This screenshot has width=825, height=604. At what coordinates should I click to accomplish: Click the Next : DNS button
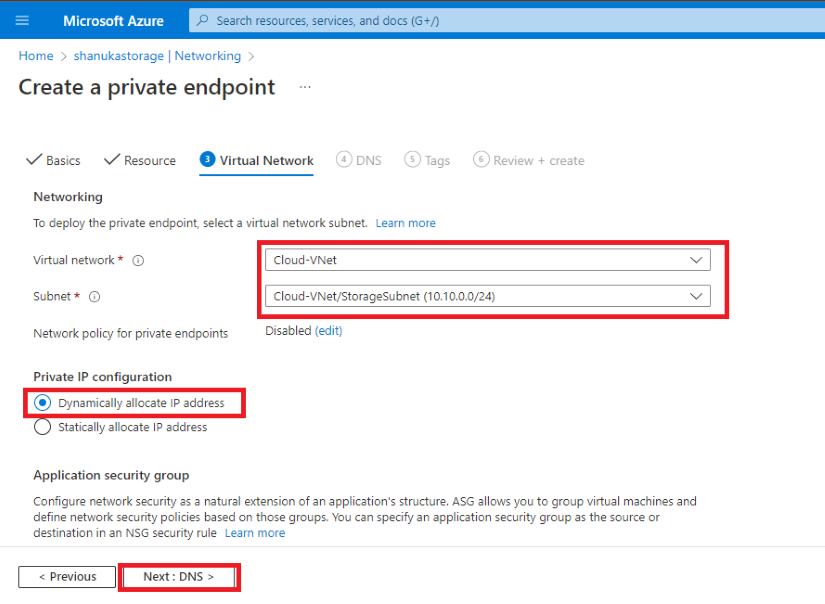tap(179, 577)
